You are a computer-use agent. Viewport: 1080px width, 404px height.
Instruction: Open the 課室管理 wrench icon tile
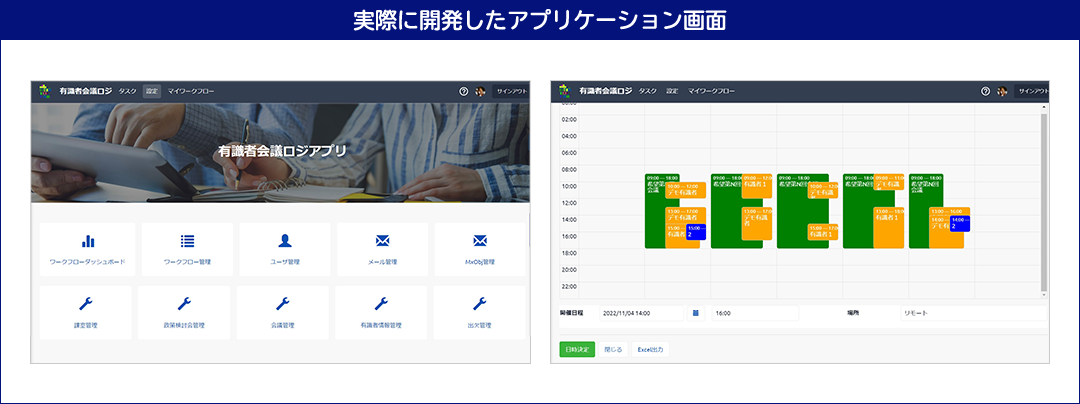tap(87, 311)
